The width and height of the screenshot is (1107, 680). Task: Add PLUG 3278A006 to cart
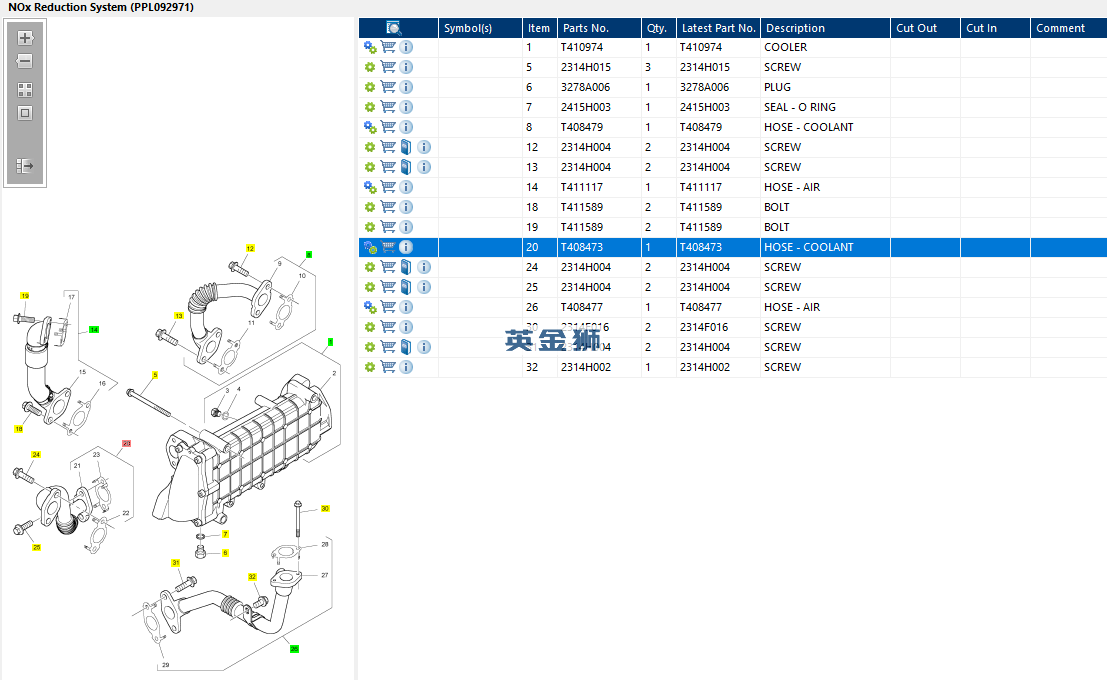388,87
